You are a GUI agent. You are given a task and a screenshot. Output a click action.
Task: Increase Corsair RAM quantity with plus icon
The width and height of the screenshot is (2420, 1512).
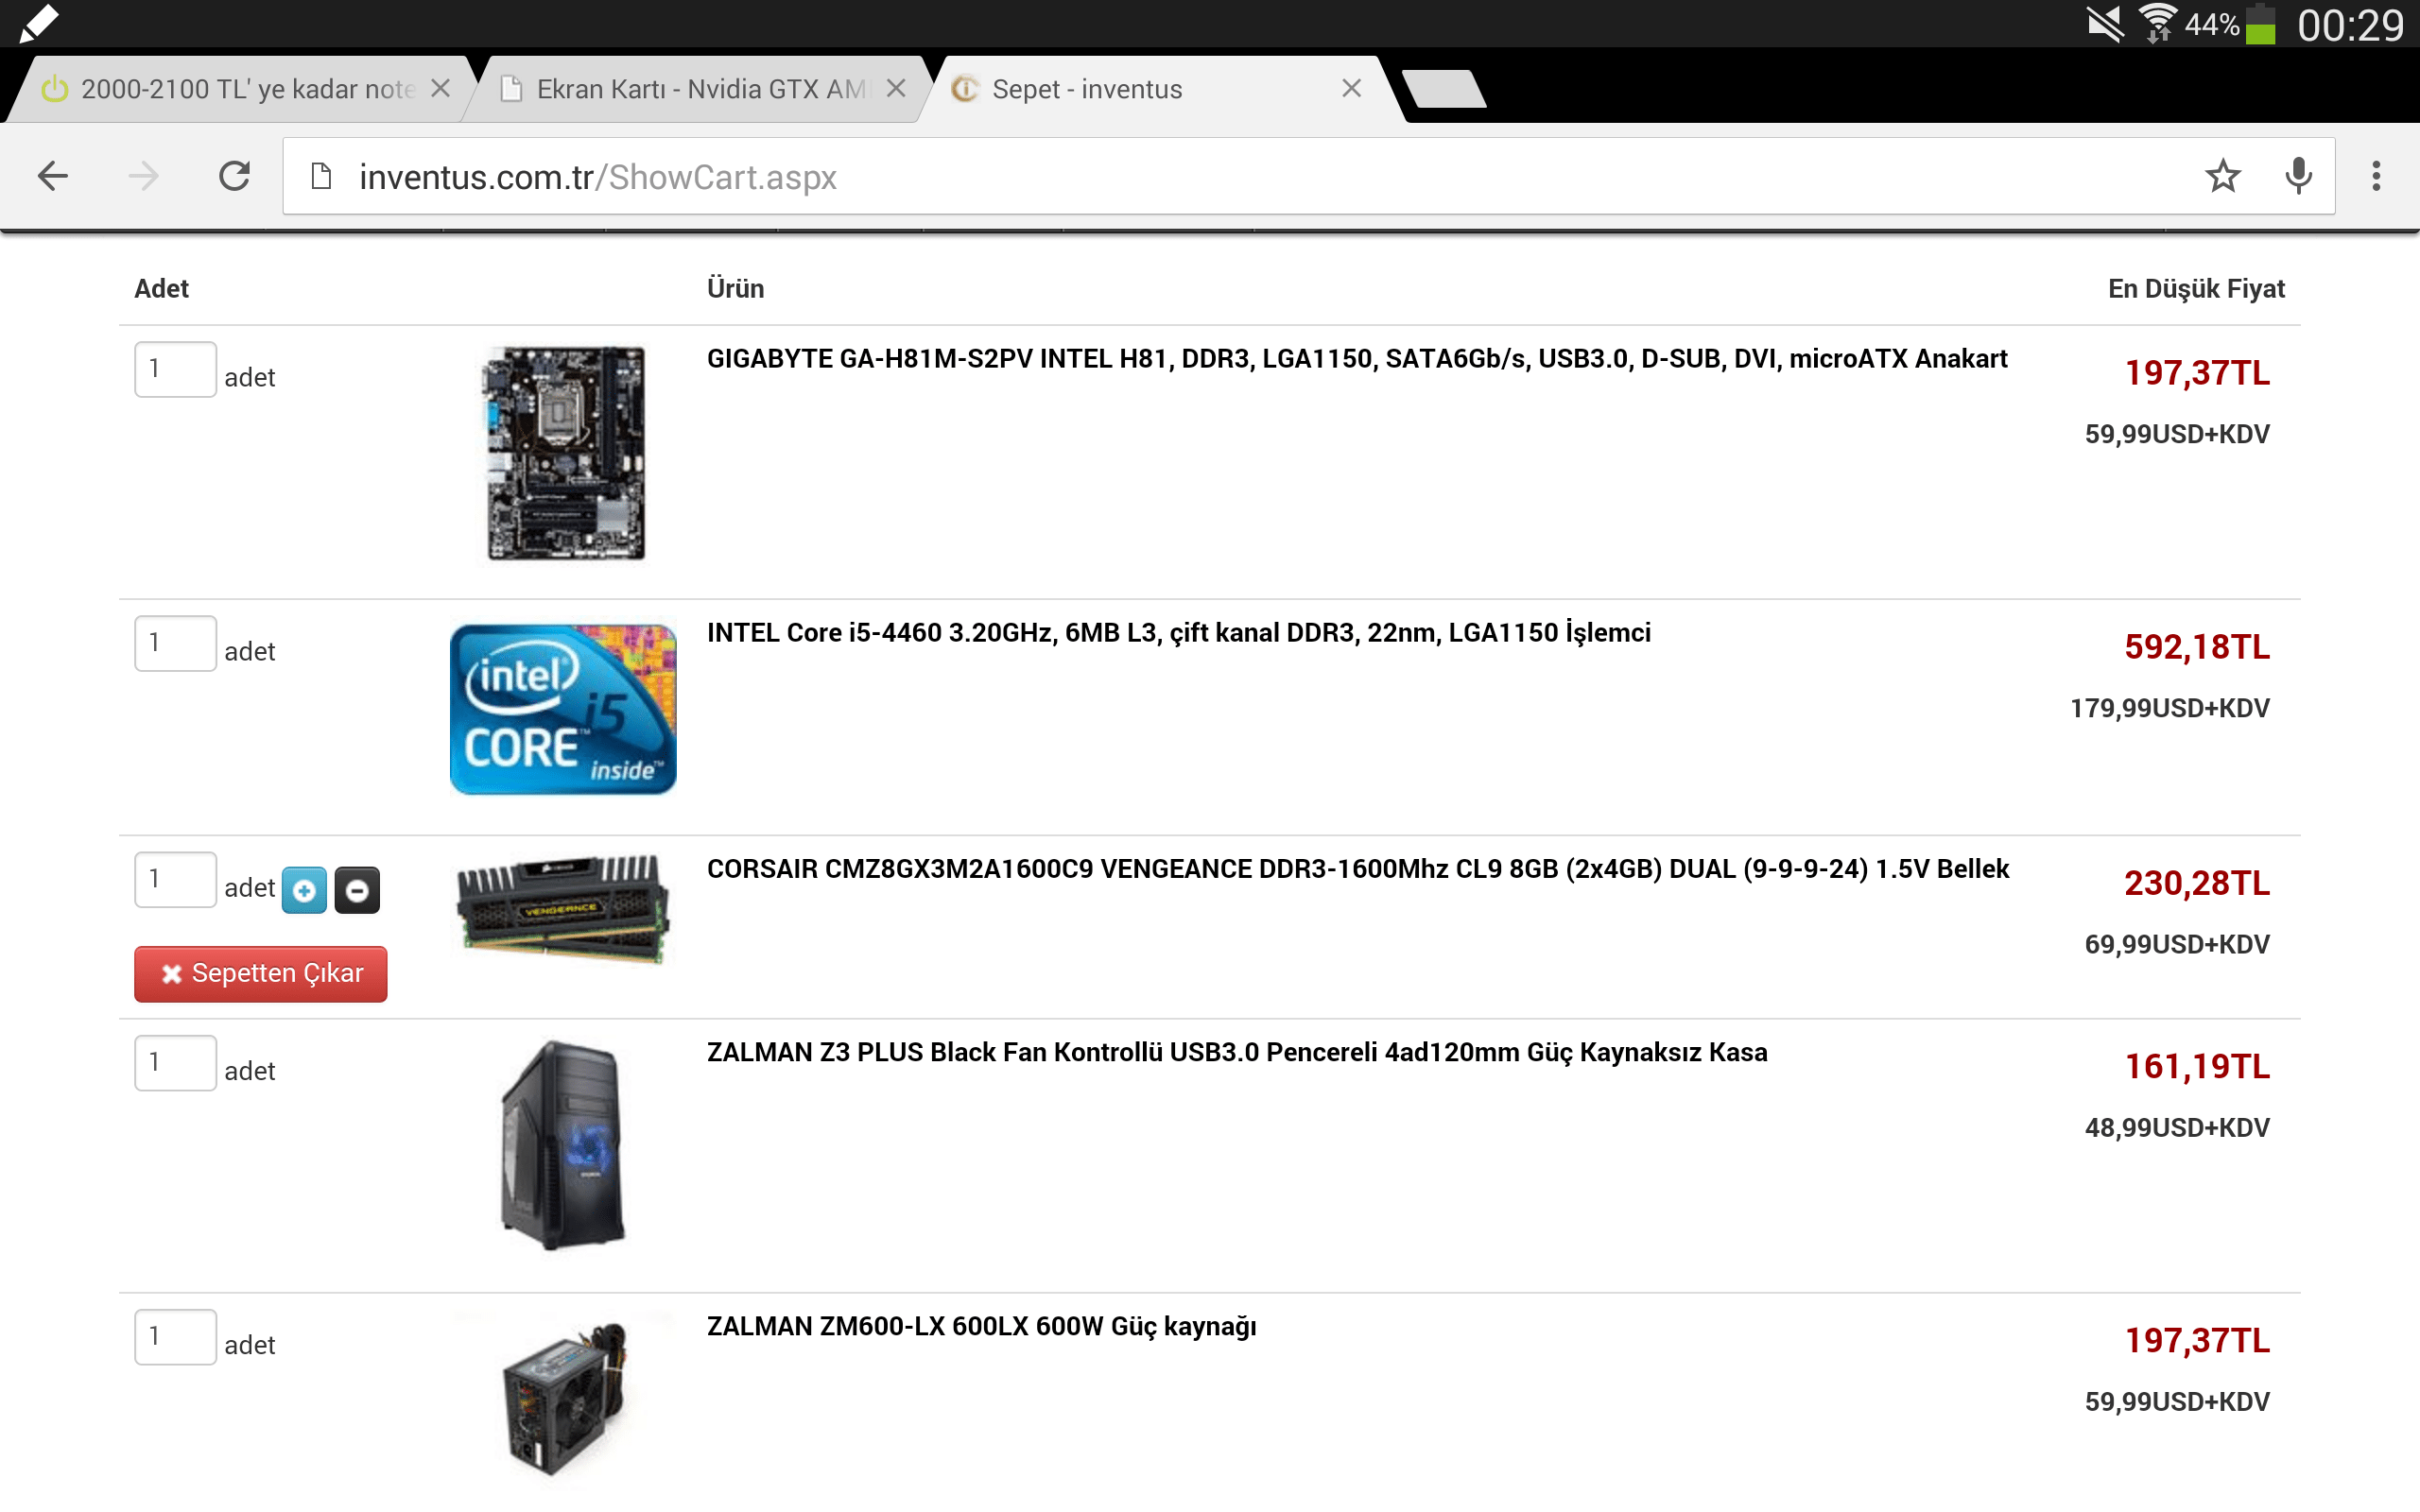click(x=304, y=890)
